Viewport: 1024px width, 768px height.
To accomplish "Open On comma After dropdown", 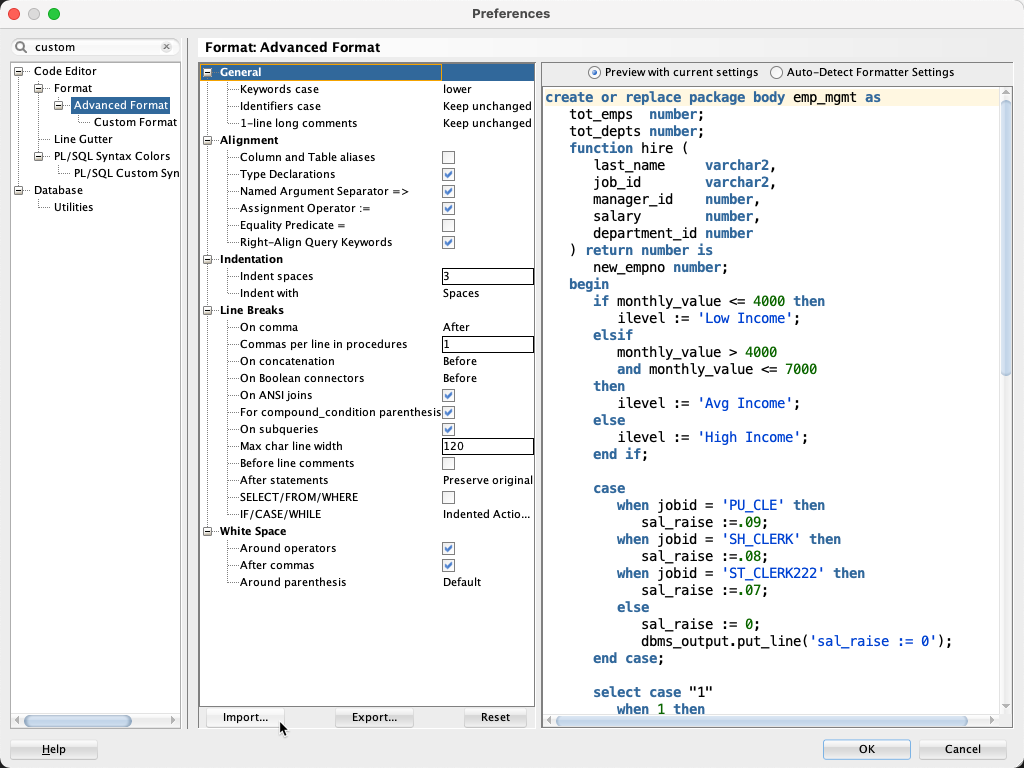I will [x=487, y=327].
